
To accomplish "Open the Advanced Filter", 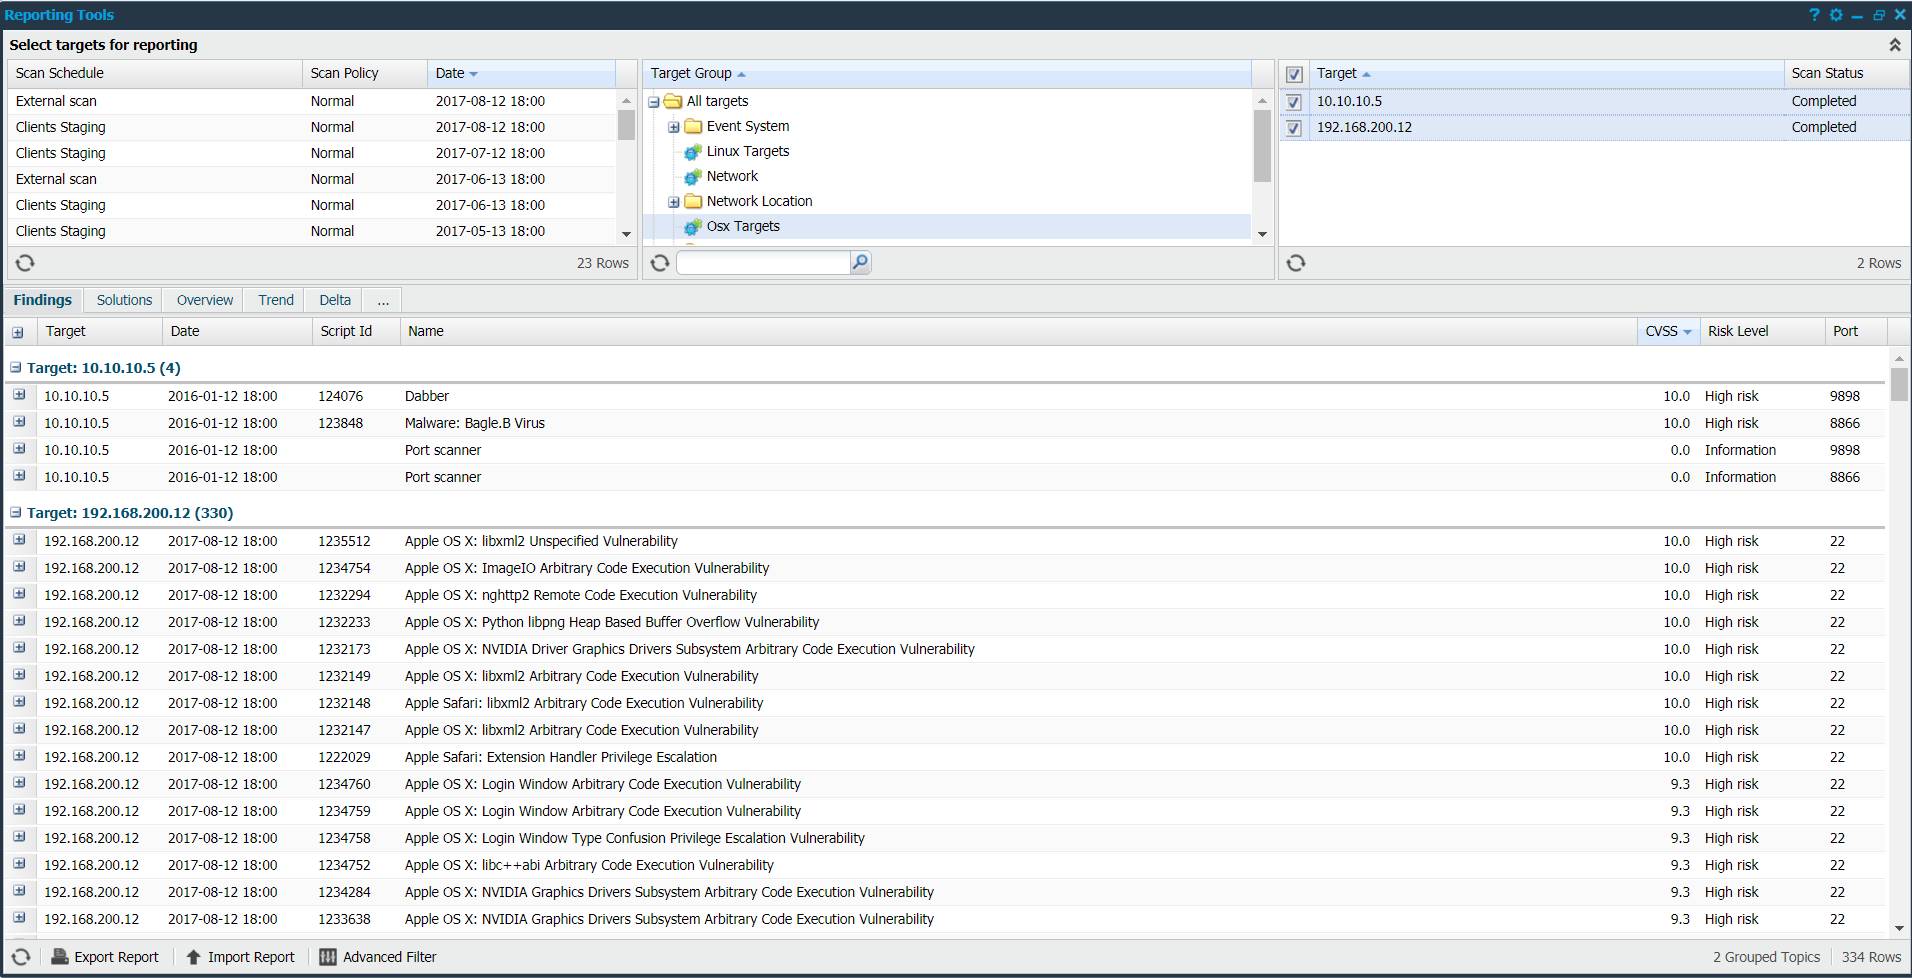I will pyautogui.click(x=377, y=957).
